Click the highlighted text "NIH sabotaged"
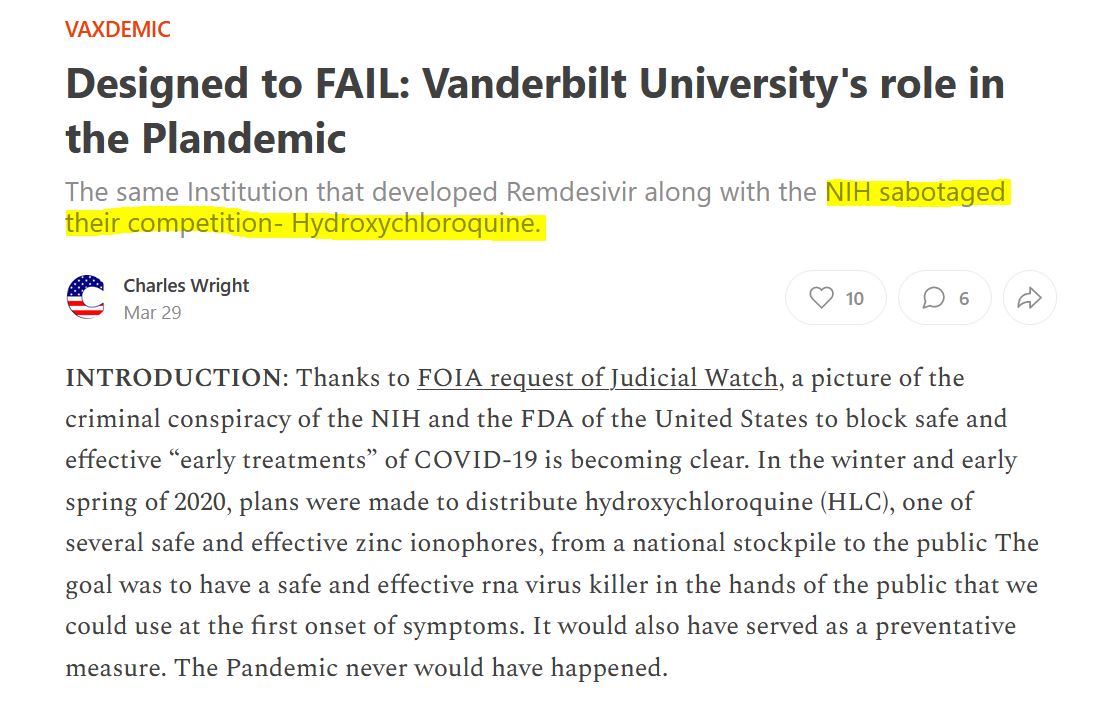 click(915, 191)
